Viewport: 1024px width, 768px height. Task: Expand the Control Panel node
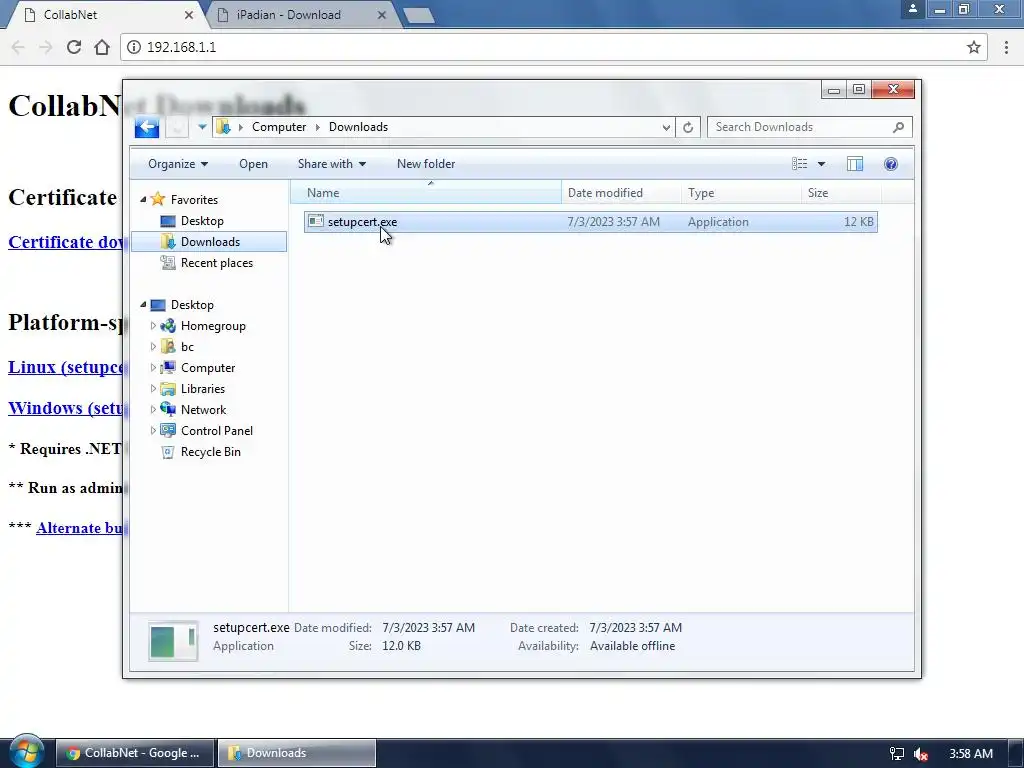pos(153,430)
